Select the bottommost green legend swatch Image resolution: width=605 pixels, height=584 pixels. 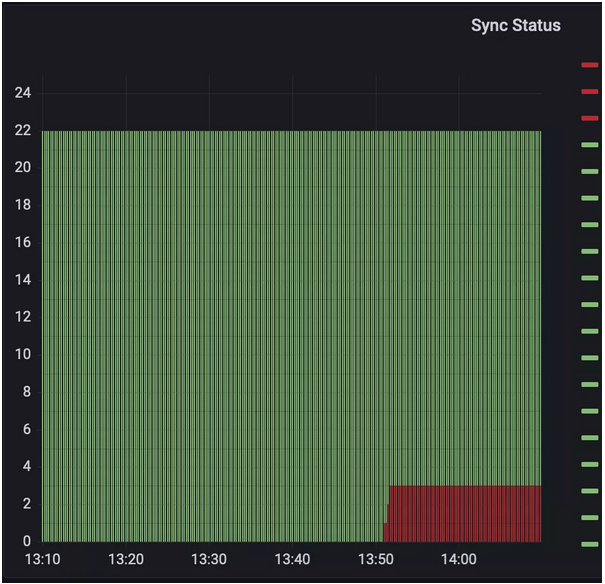[x=589, y=544]
